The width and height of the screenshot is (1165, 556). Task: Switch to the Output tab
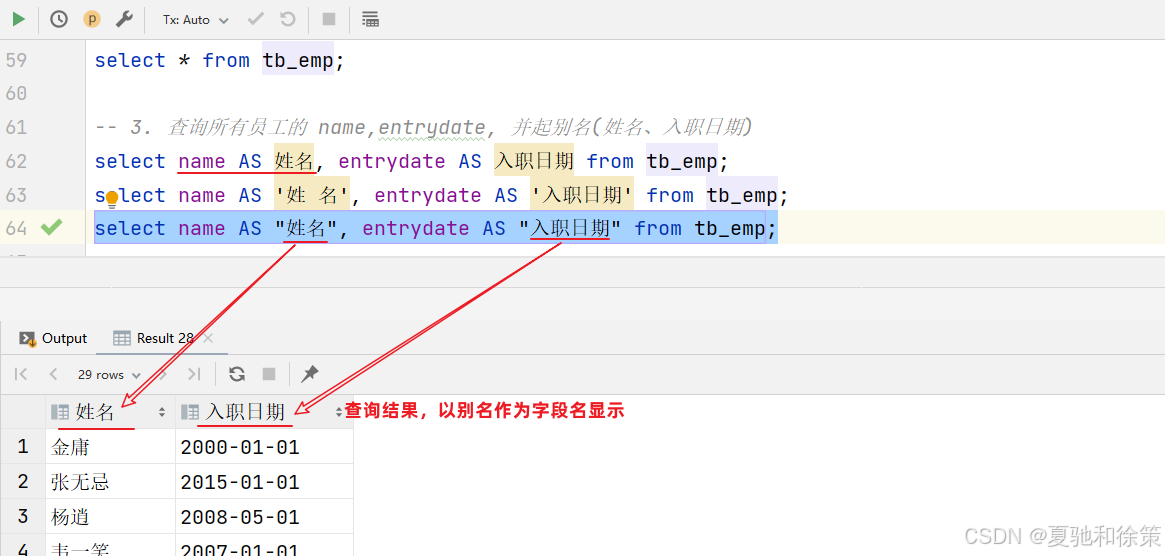click(x=53, y=338)
